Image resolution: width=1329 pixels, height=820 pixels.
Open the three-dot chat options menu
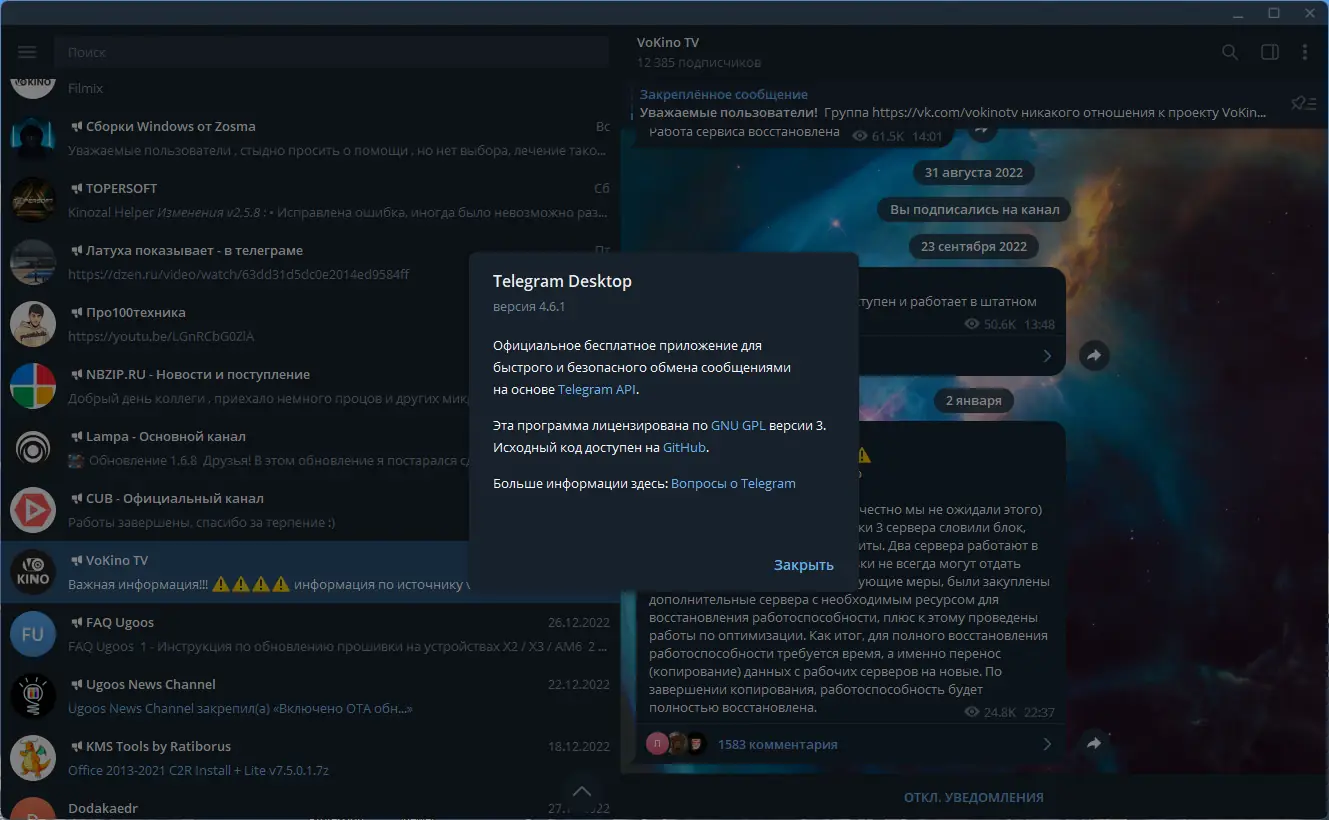tap(1305, 52)
